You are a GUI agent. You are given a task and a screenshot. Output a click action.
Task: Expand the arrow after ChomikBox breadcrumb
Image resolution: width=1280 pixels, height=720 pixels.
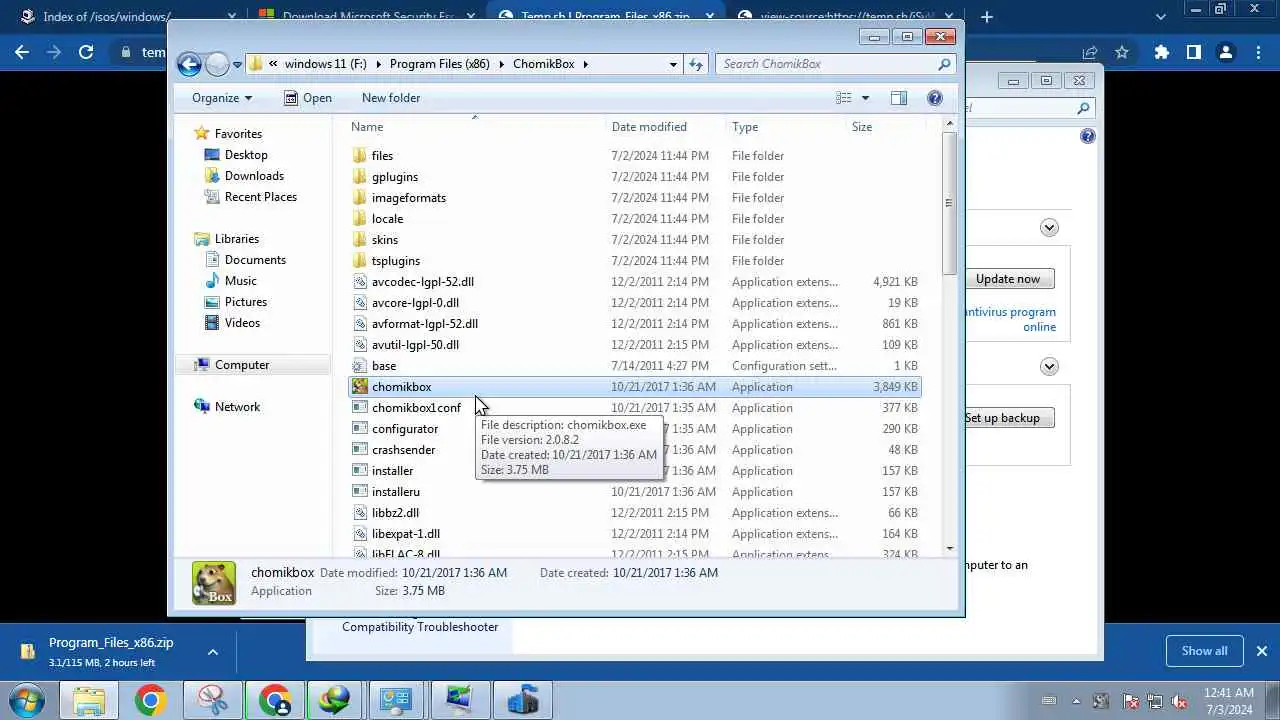586,64
